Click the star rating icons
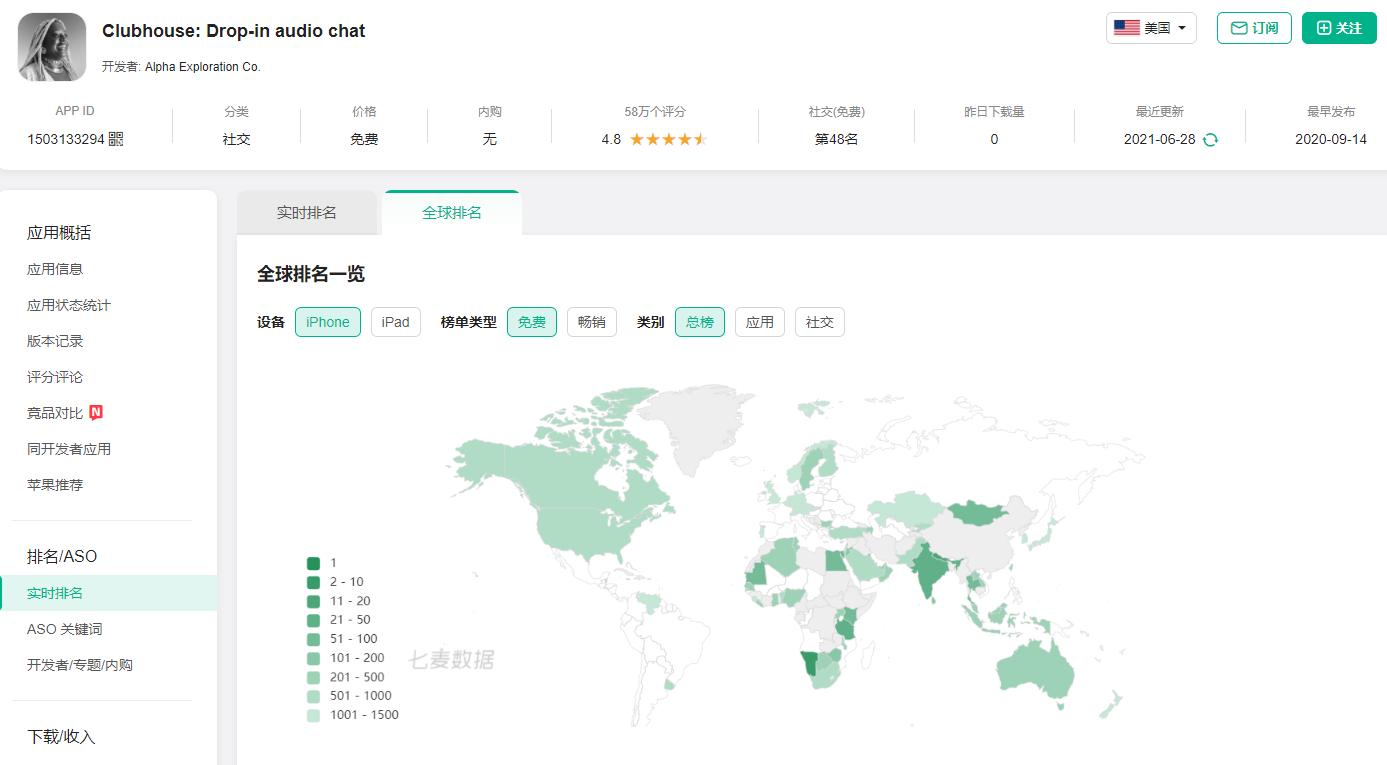Image resolution: width=1387 pixels, height=765 pixels. (668, 139)
